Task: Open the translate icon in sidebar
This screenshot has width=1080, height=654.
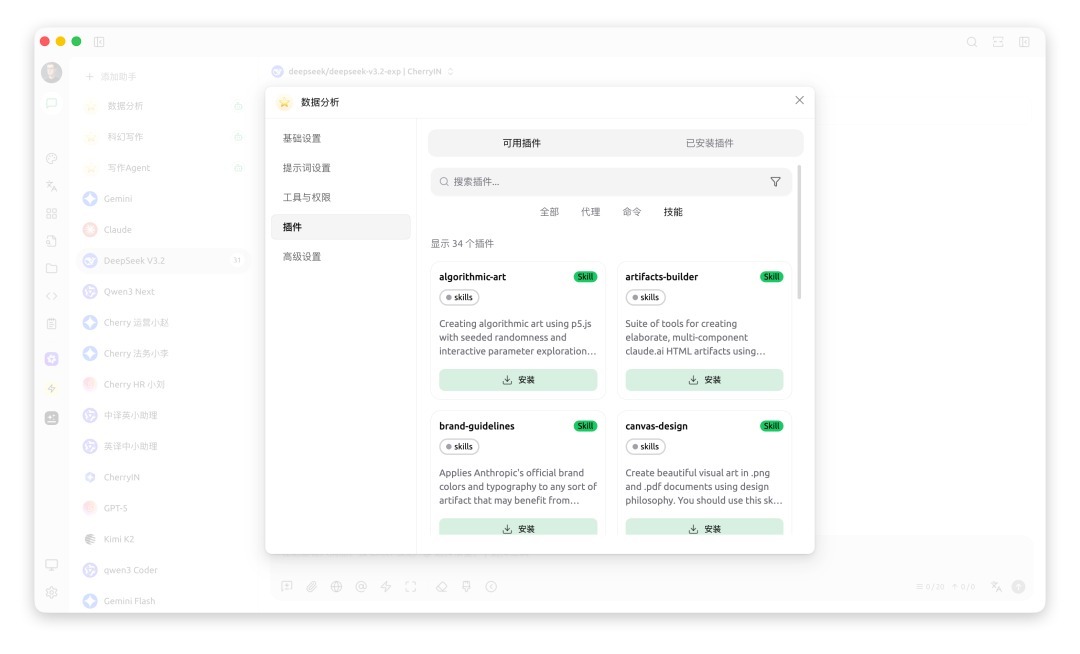Action: 52,186
